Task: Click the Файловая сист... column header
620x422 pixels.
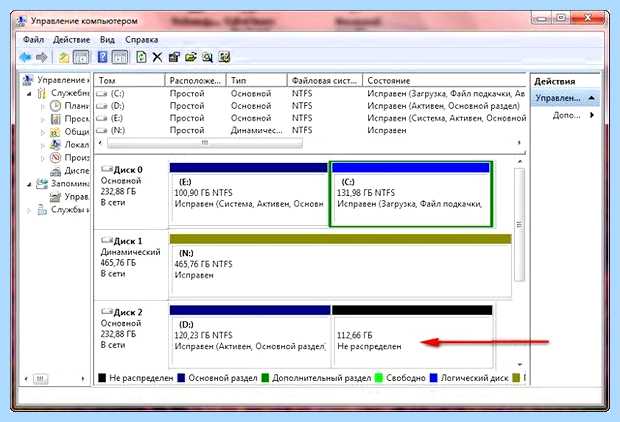Action: coord(325,80)
